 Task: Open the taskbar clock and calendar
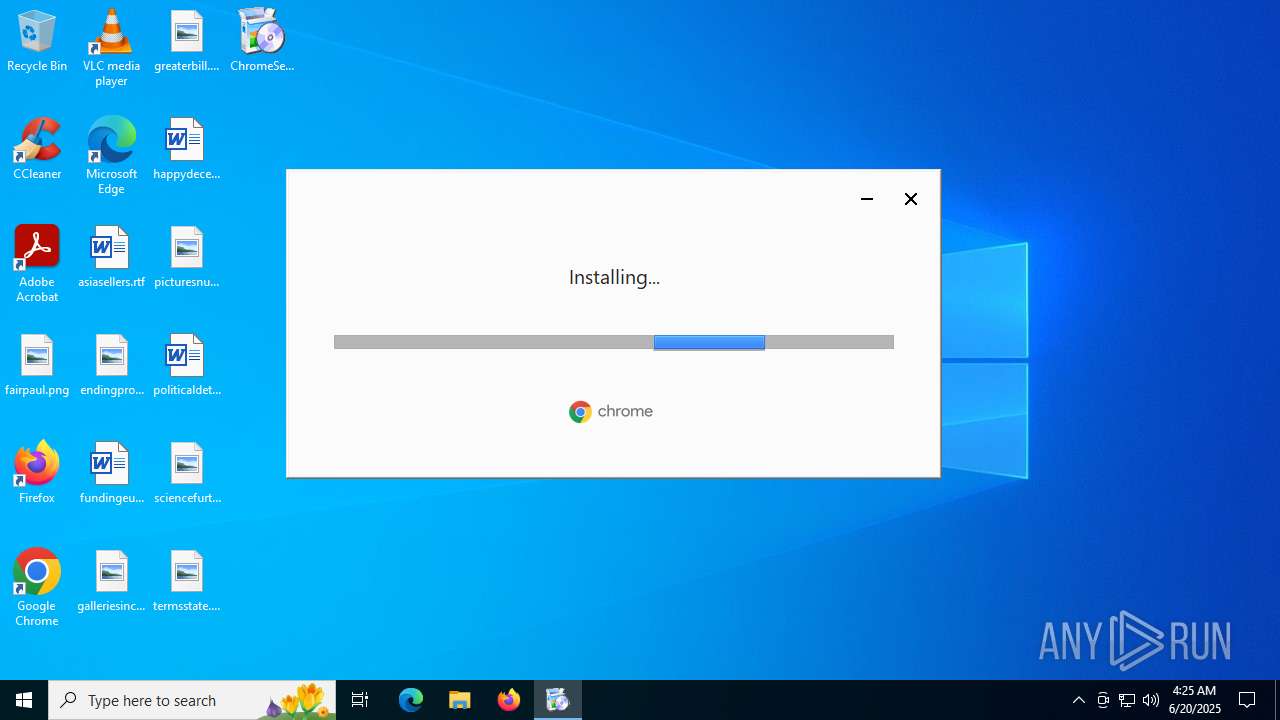[1195, 700]
